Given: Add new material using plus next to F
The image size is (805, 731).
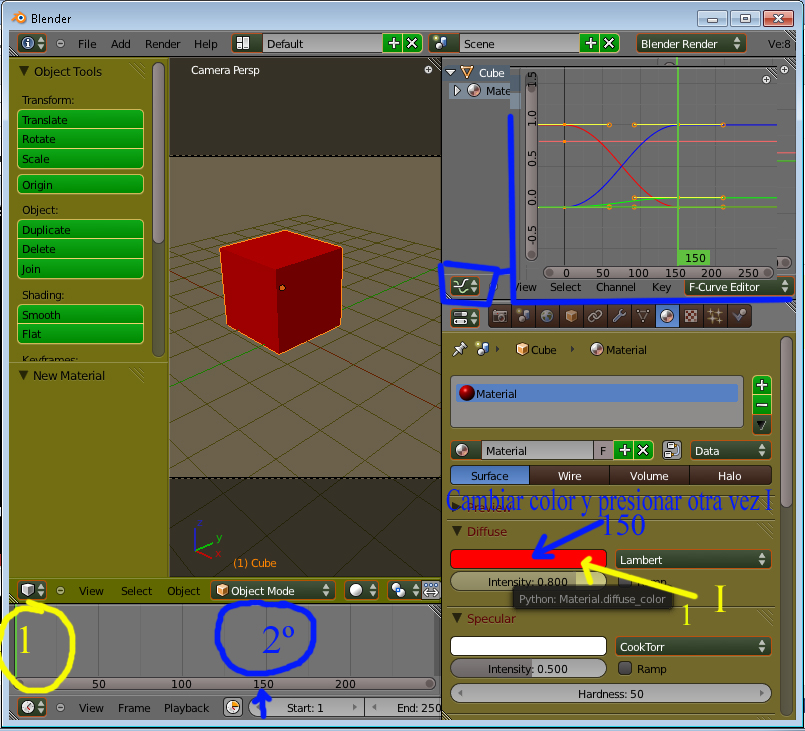Looking at the screenshot, I should 624,450.
